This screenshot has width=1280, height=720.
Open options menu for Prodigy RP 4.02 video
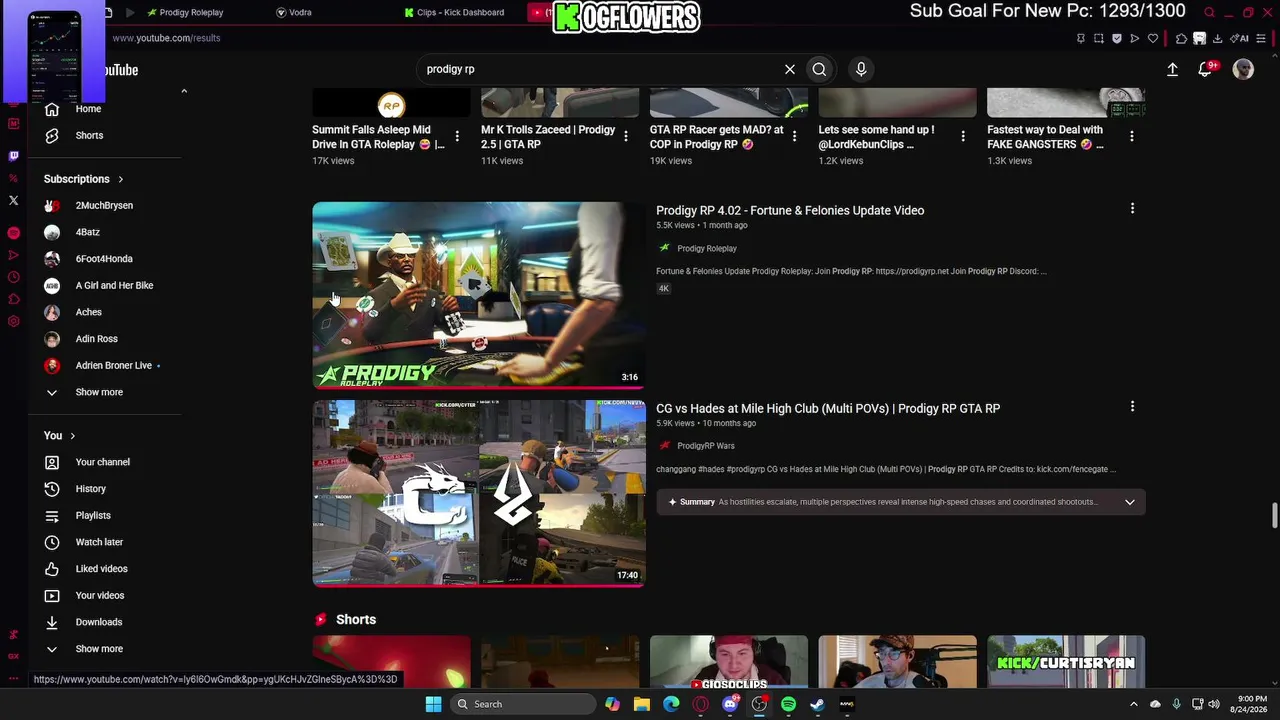[x=1132, y=208]
